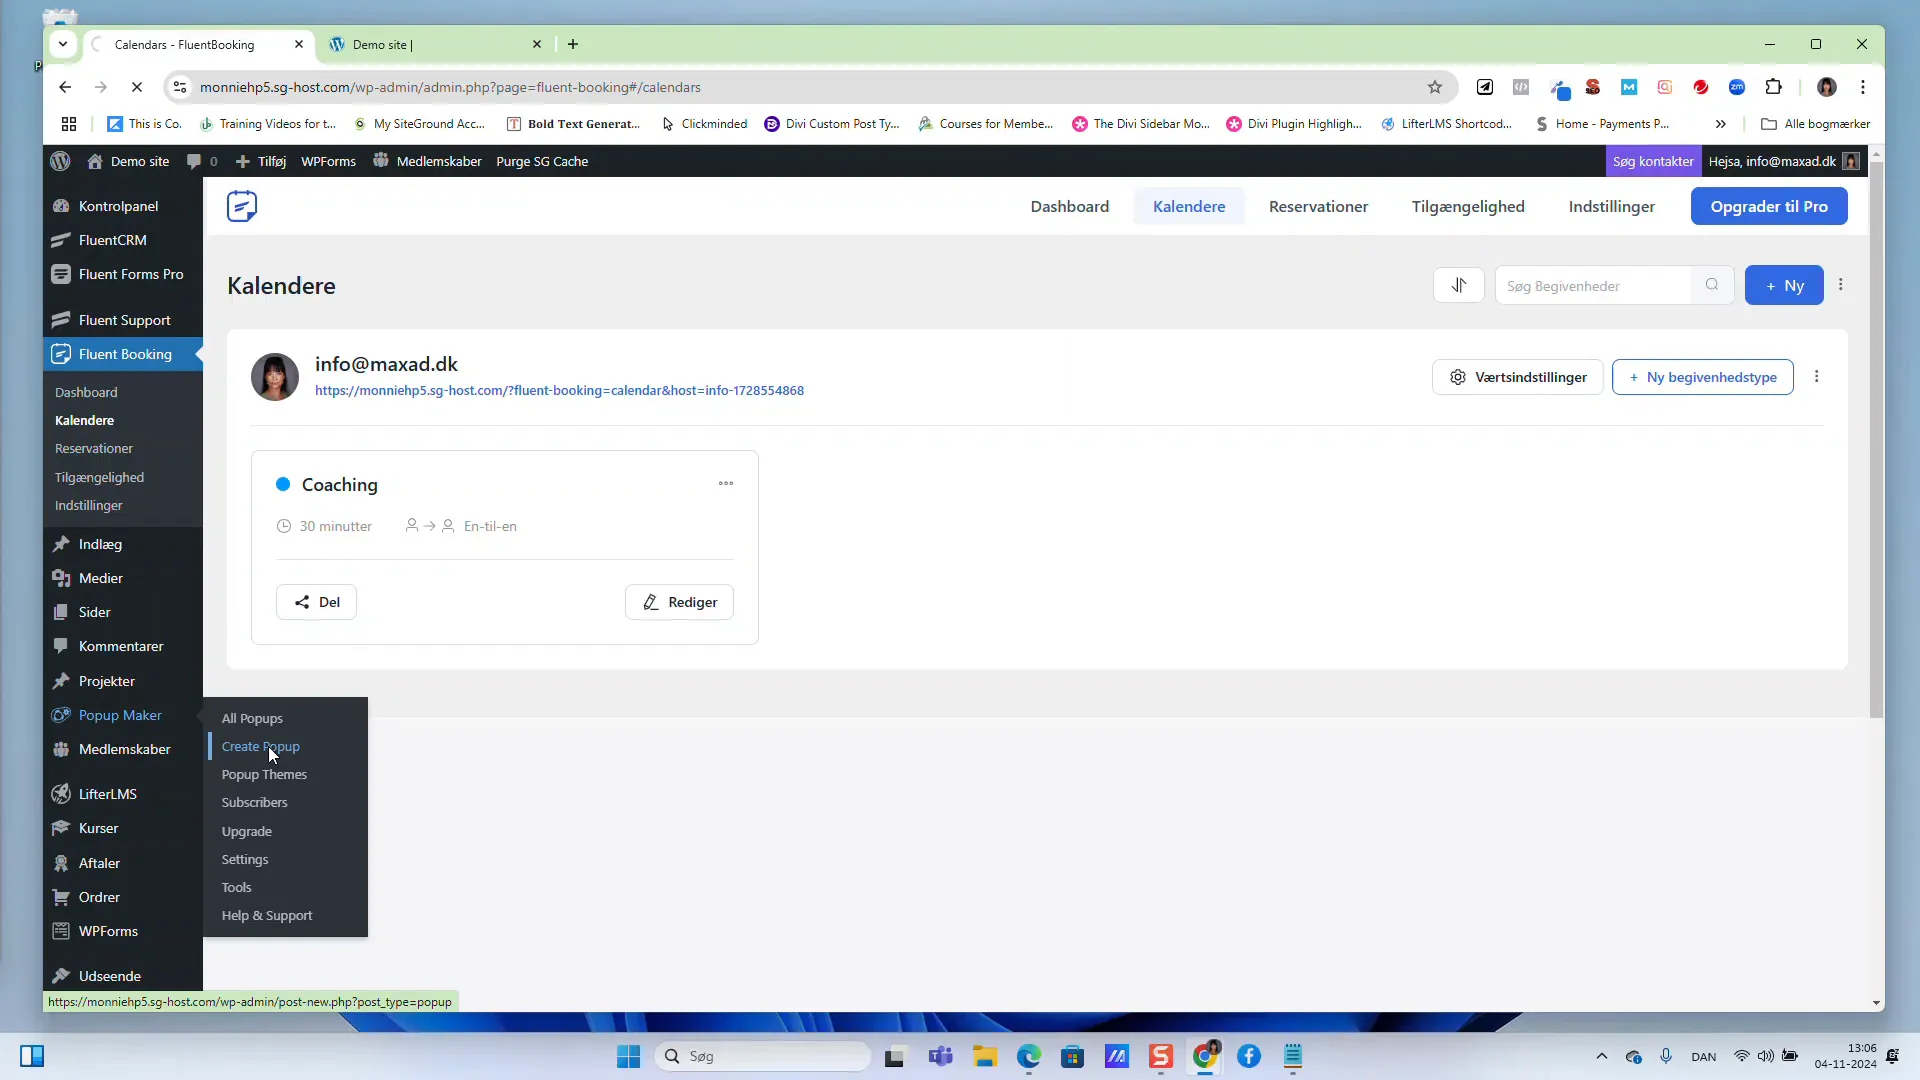Click the magnifier in Søg Begivenheder
This screenshot has width=1920, height=1080.
point(1712,285)
